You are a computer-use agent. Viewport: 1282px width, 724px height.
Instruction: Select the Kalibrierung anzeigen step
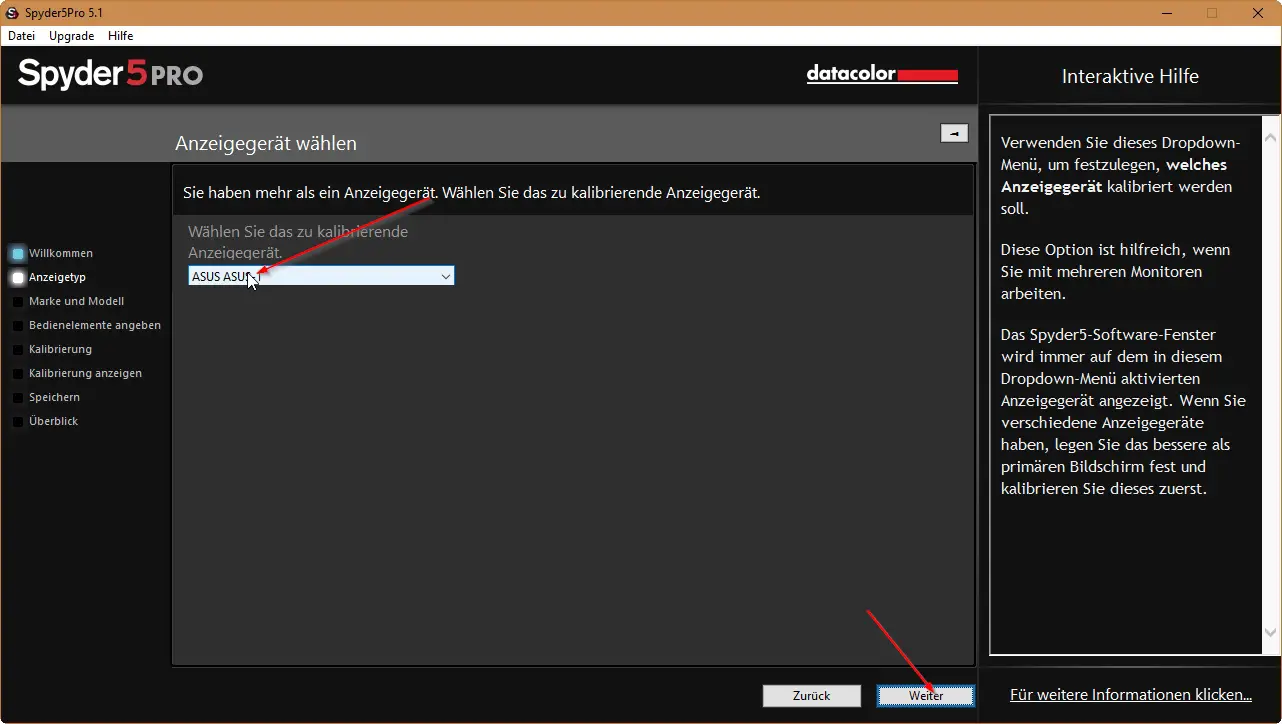[85, 373]
